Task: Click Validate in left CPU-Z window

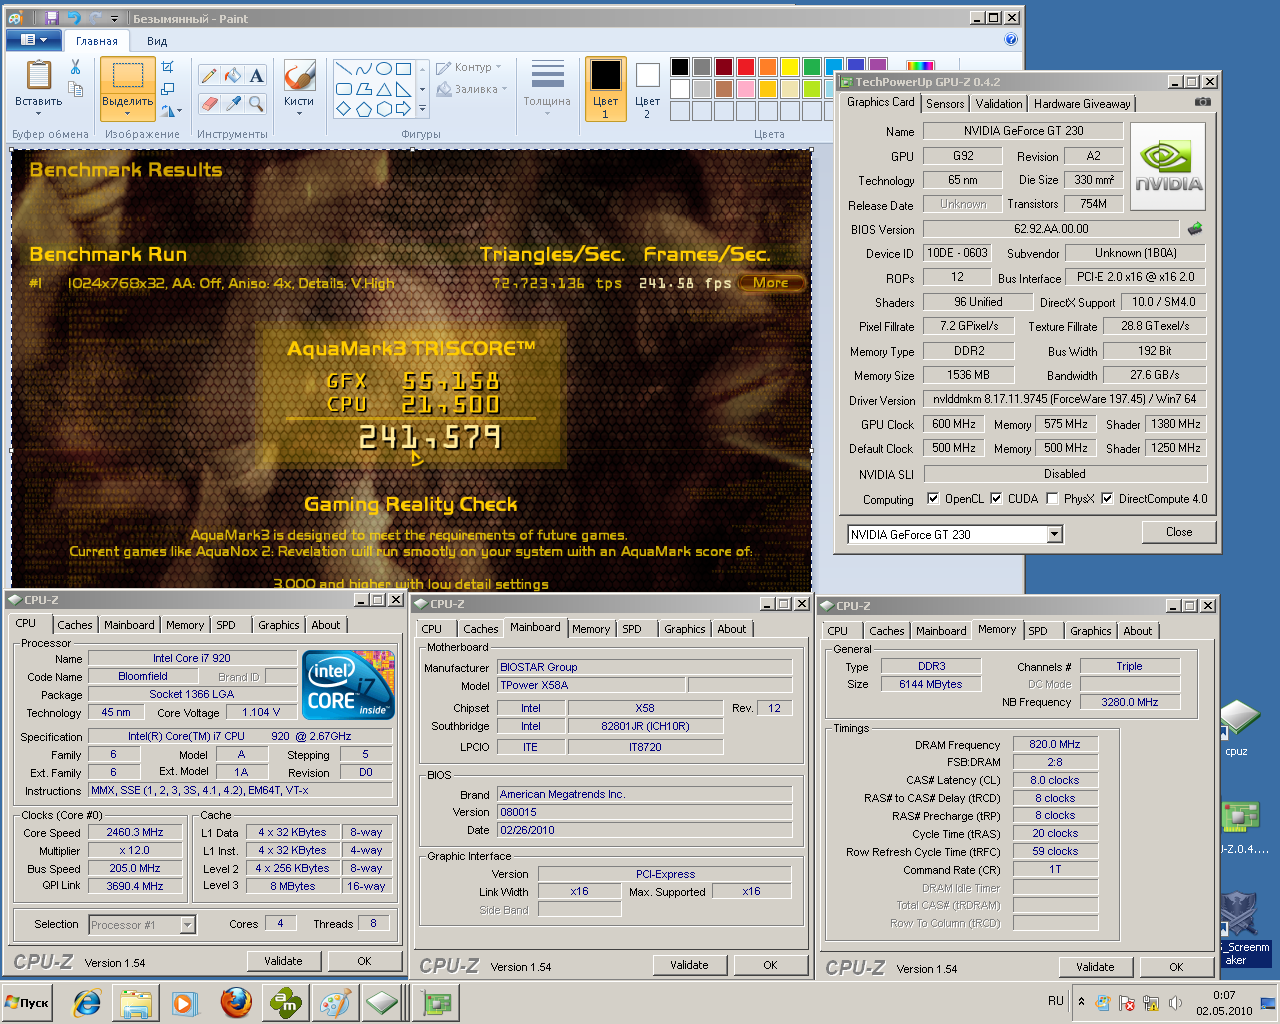Action: pyautogui.click(x=283, y=961)
